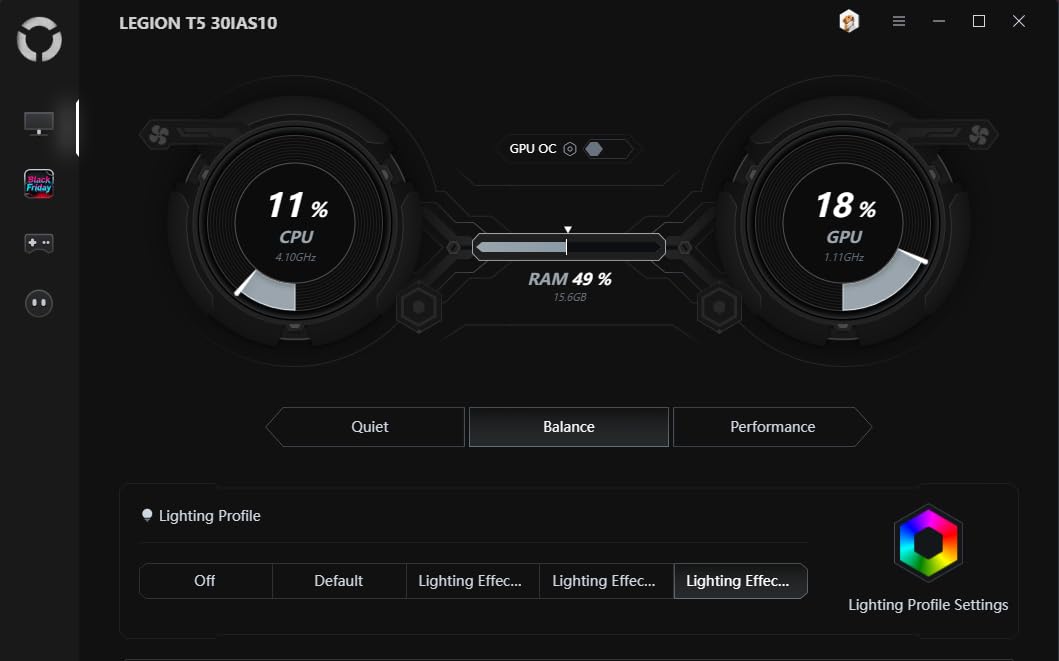Toggle the GPU OC switch
Image resolution: width=1059 pixels, height=661 pixels.
tap(607, 149)
